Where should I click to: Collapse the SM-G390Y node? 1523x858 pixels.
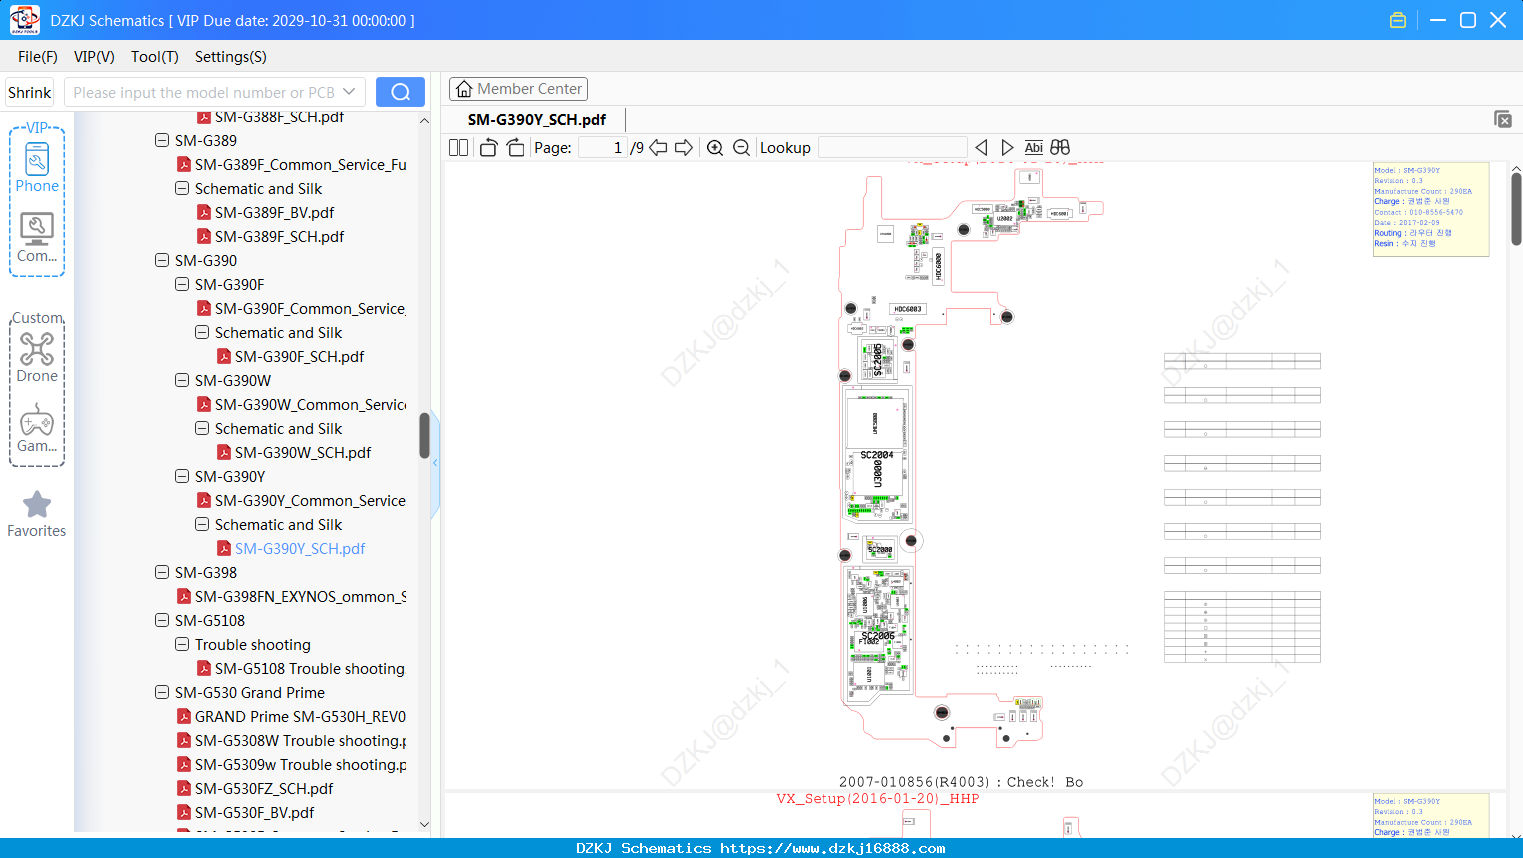[x=182, y=476]
